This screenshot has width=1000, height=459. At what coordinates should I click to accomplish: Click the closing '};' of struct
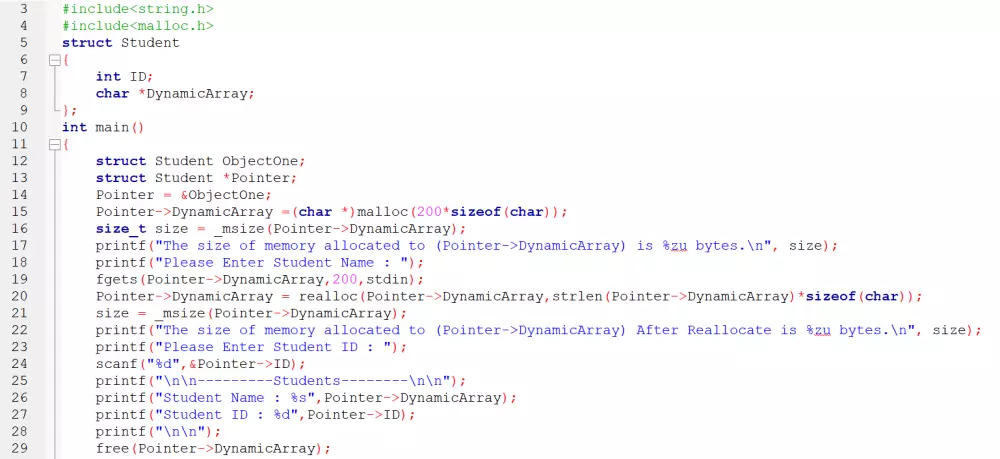click(70, 110)
